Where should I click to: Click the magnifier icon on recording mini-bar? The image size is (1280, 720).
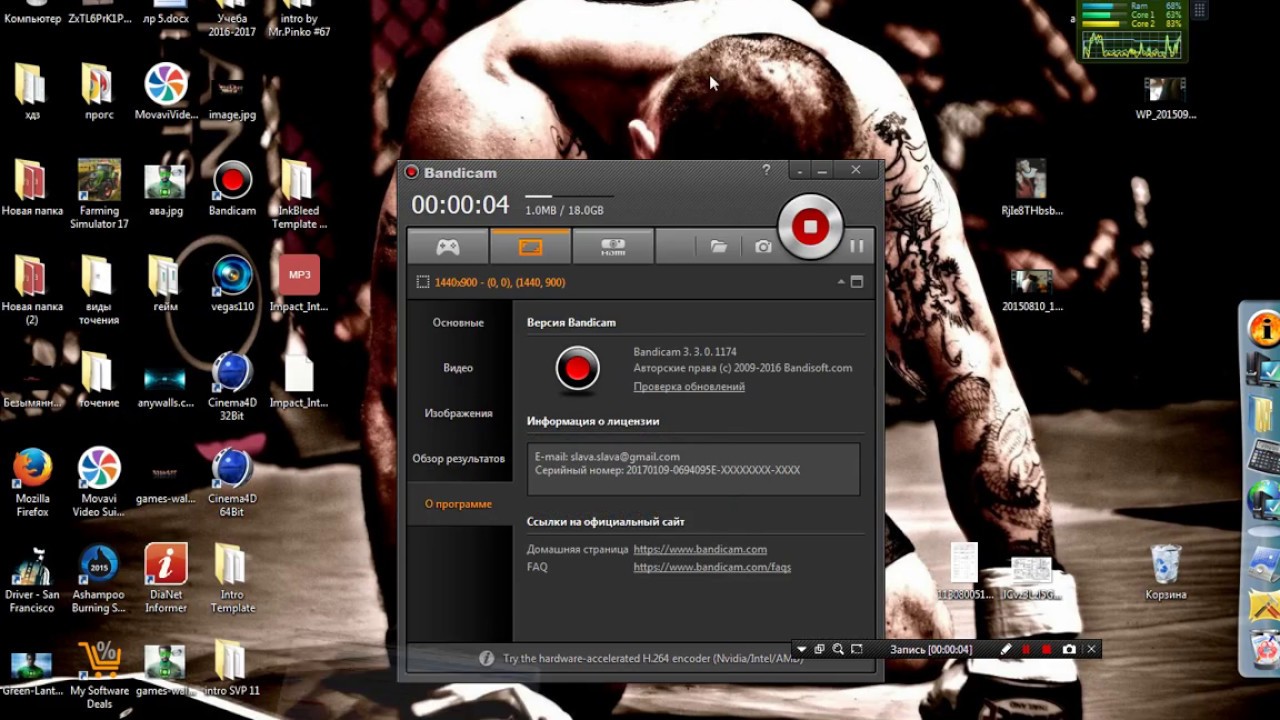click(838, 649)
